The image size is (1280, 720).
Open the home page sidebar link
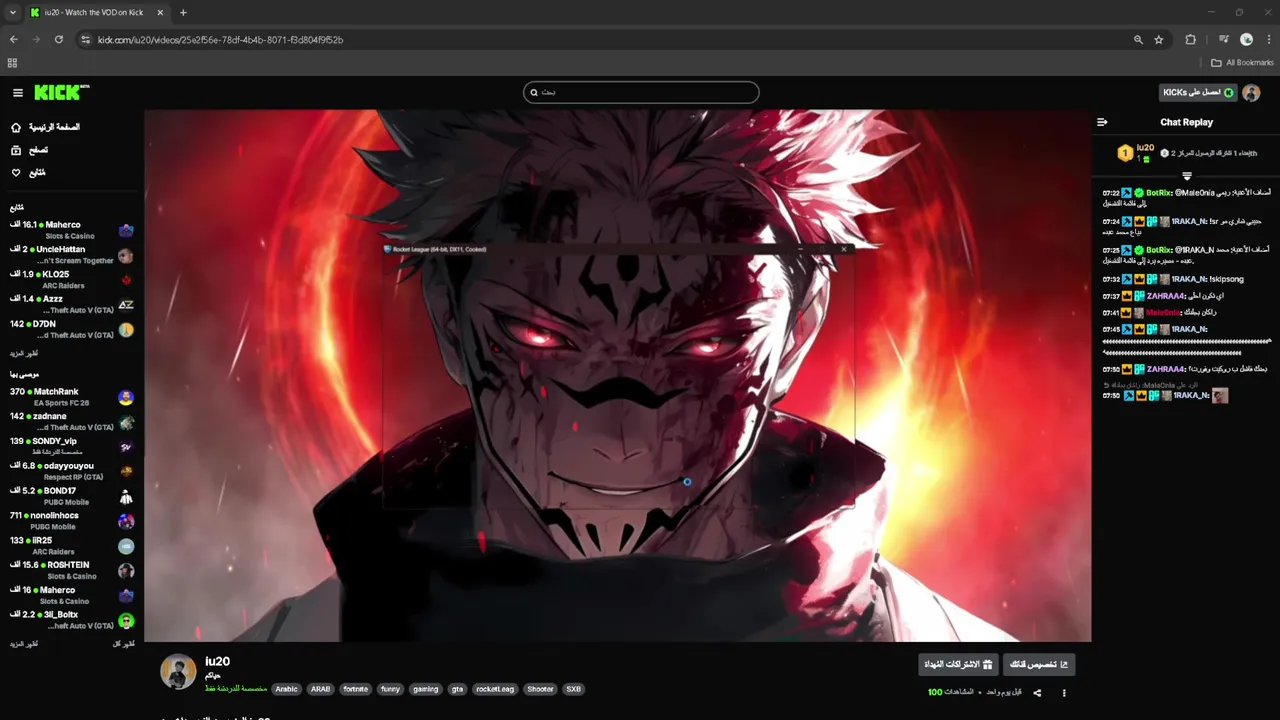coord(46,127)
